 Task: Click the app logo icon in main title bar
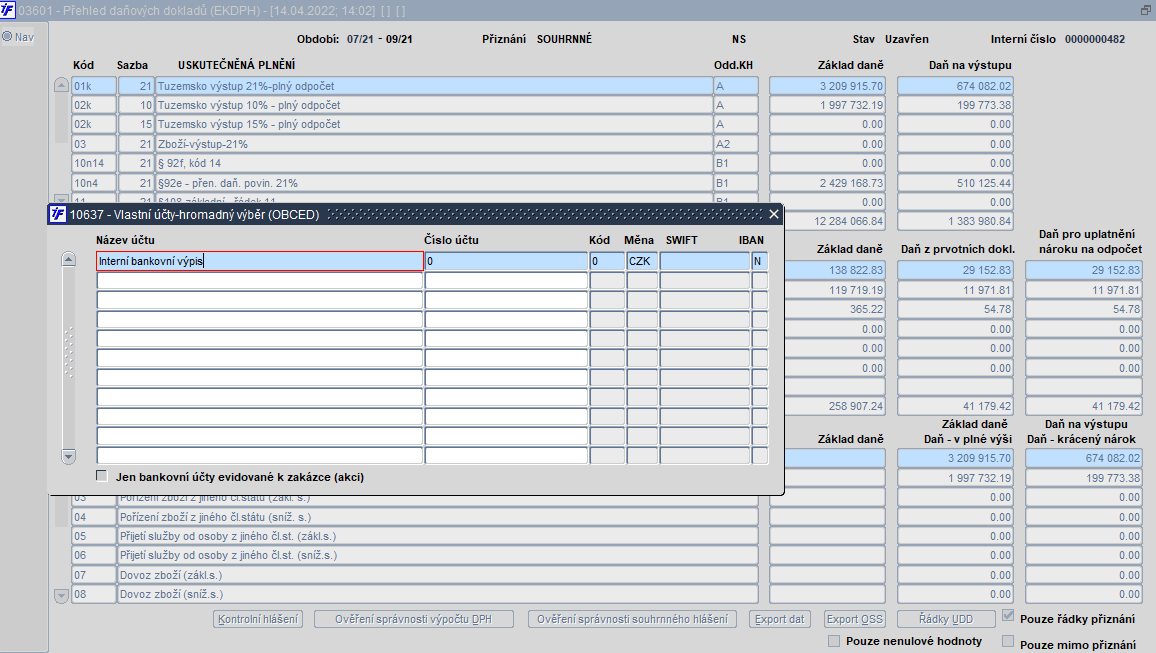click(x=7, y=10)
